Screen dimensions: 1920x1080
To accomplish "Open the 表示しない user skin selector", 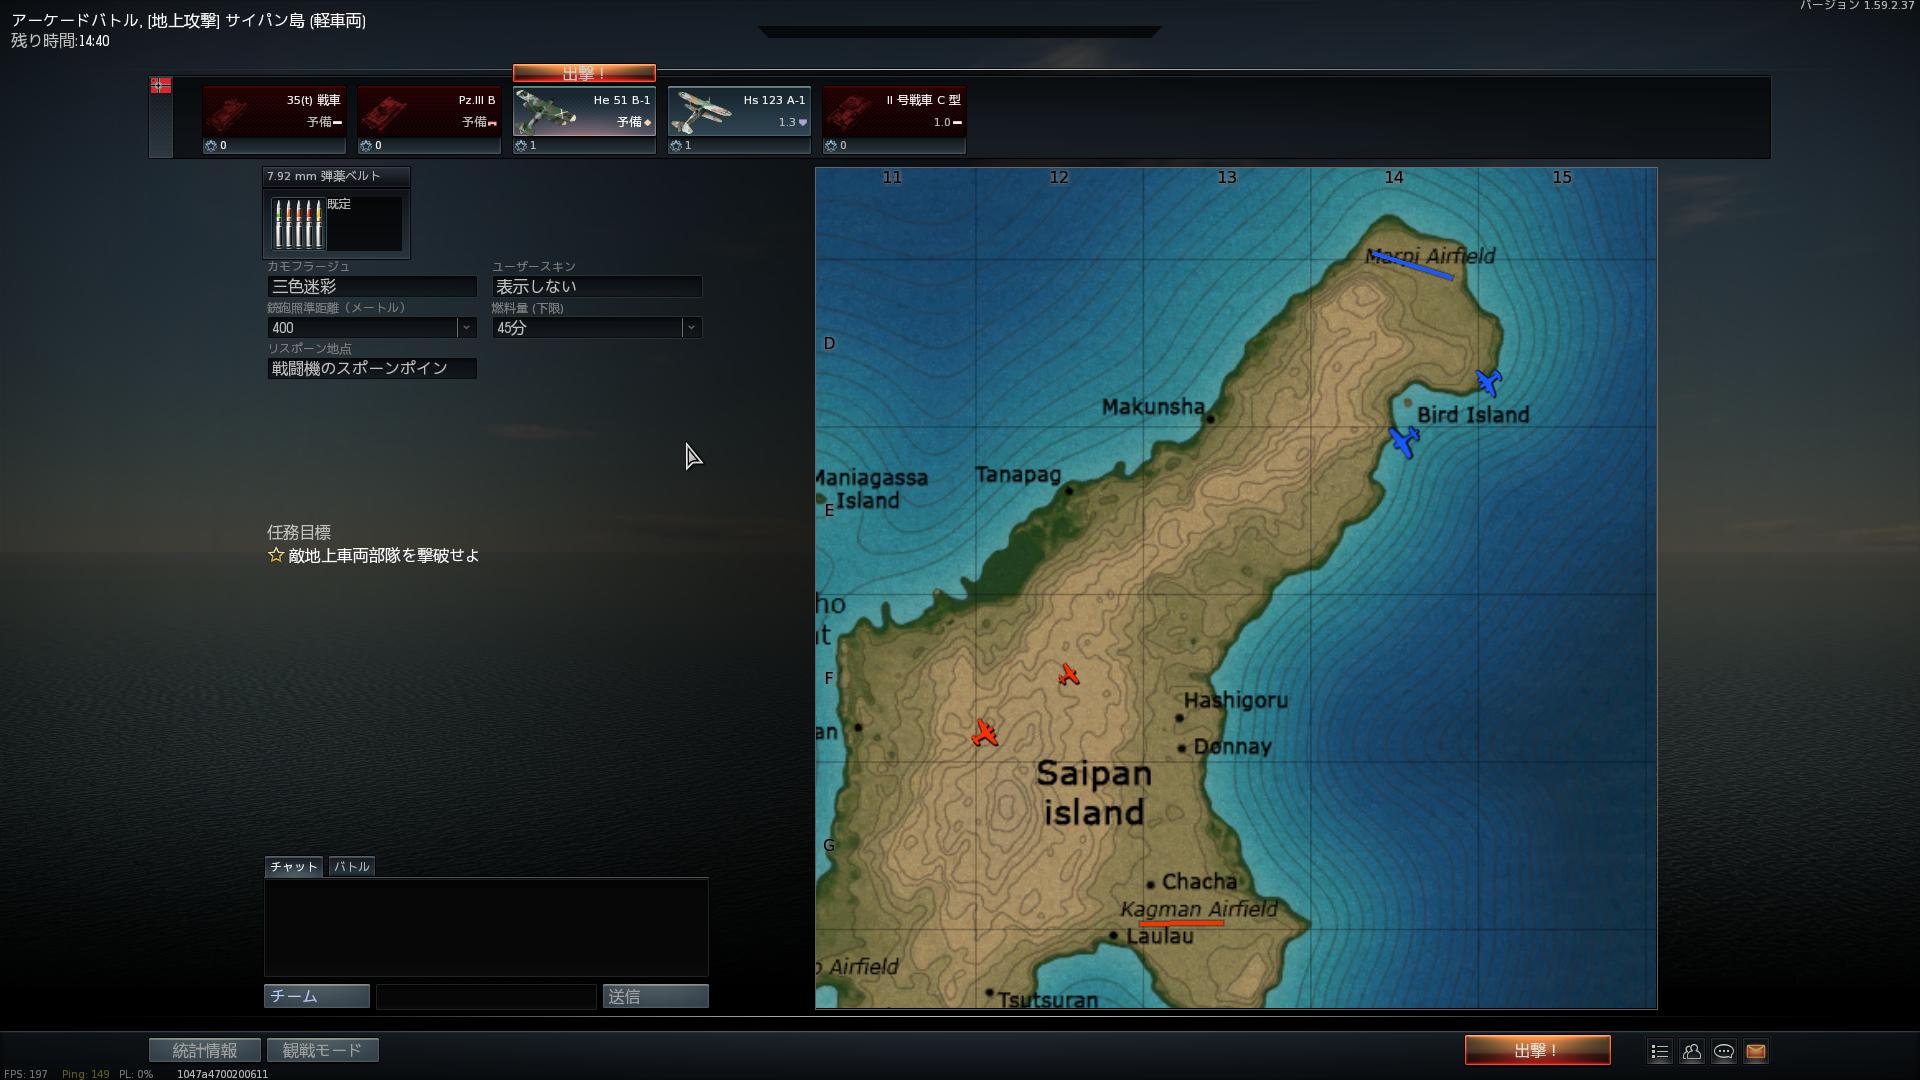I will (x=596, y=287).
